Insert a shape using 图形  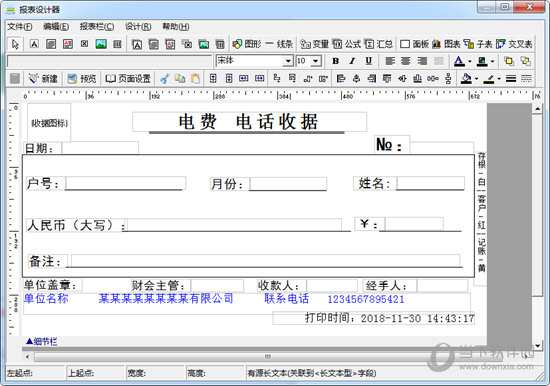coord(247,44)
